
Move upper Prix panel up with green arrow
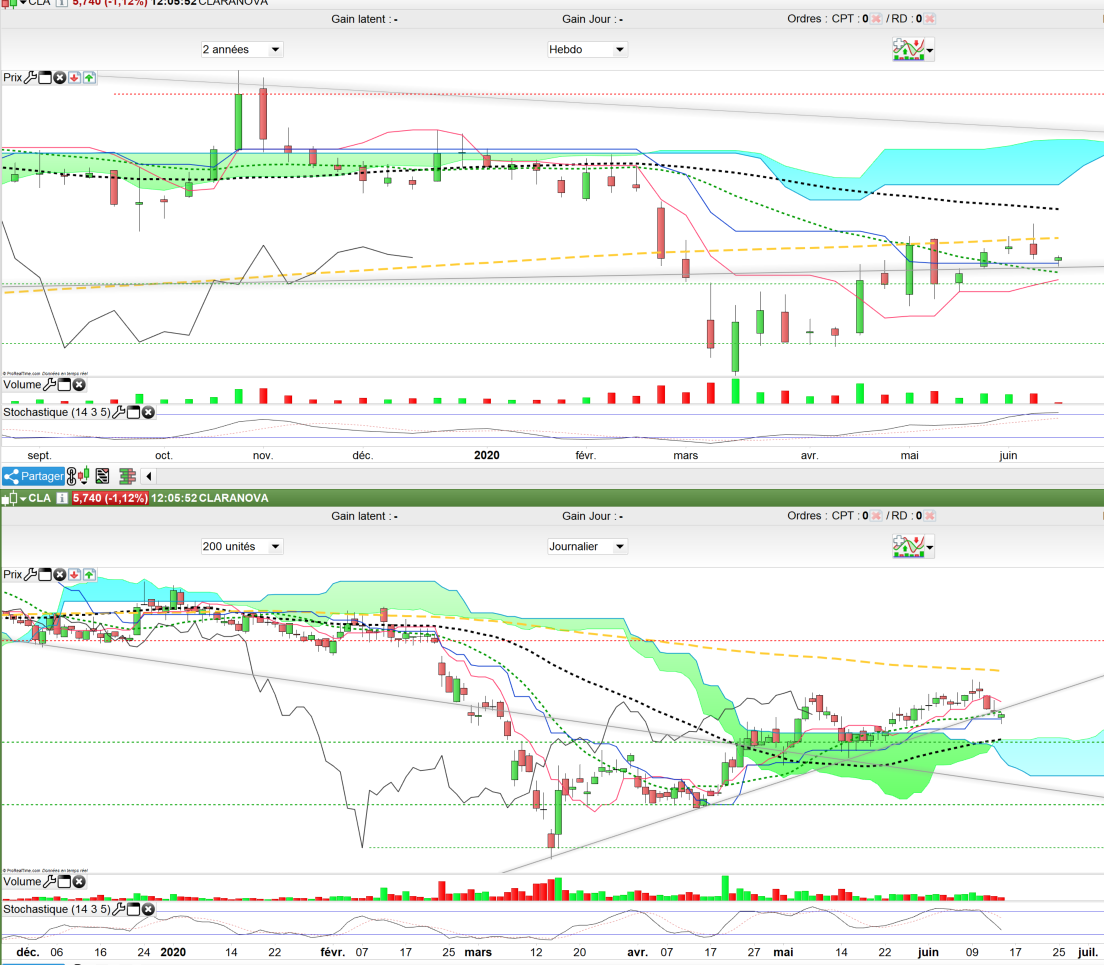pos(89,77)
